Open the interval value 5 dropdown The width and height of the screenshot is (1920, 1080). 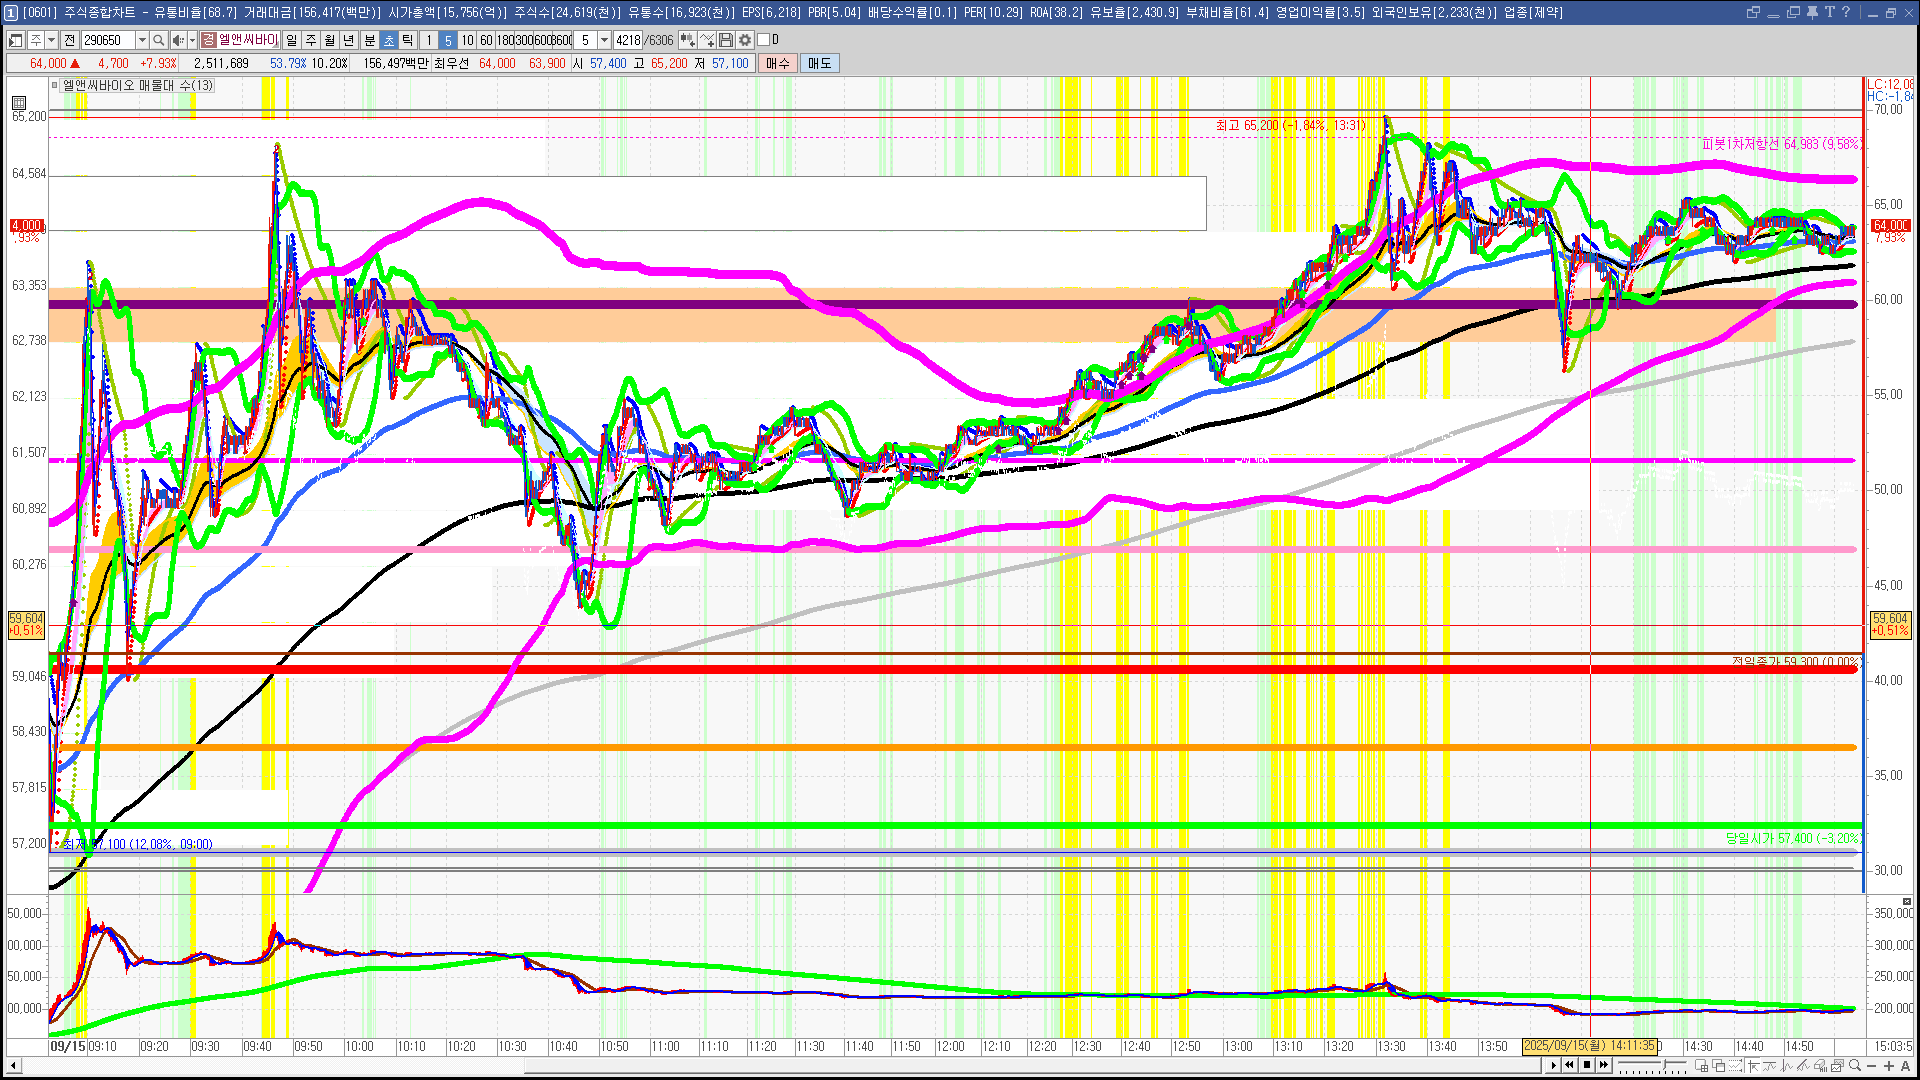[604, 40]
